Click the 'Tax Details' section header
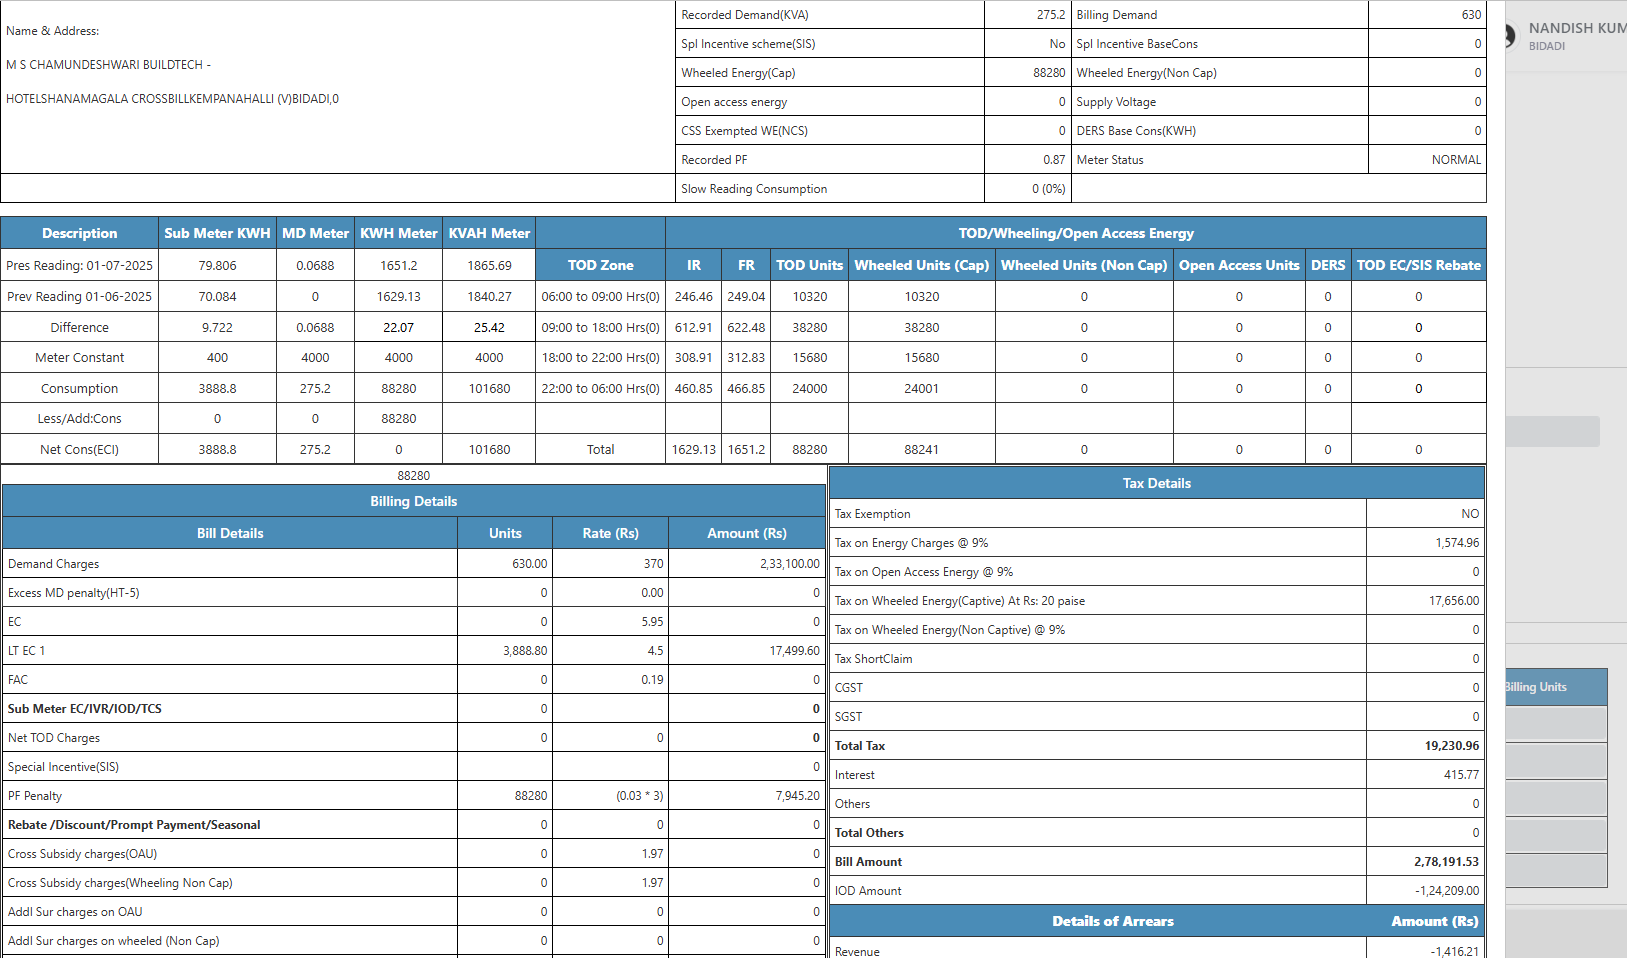This screenshot has height=958, width=1627. pyautogui.click(x=1156, y=483)
